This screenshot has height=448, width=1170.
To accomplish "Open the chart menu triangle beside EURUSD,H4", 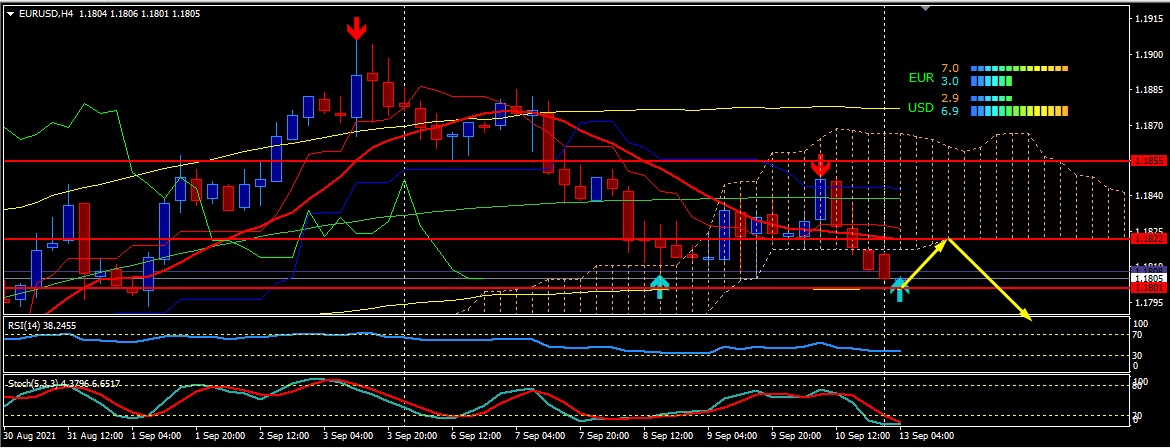I will click(x=10, y=14).
